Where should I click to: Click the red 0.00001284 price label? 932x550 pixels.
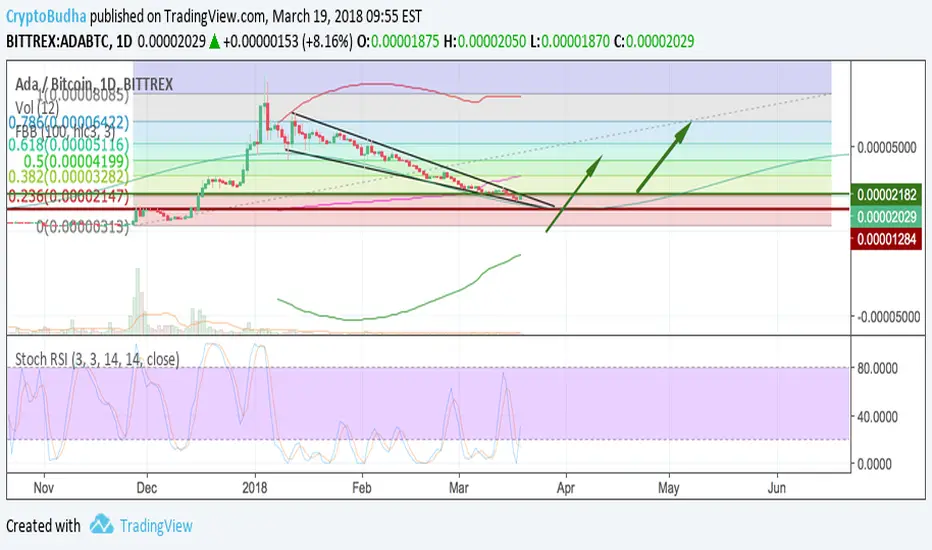pos(886,240)
